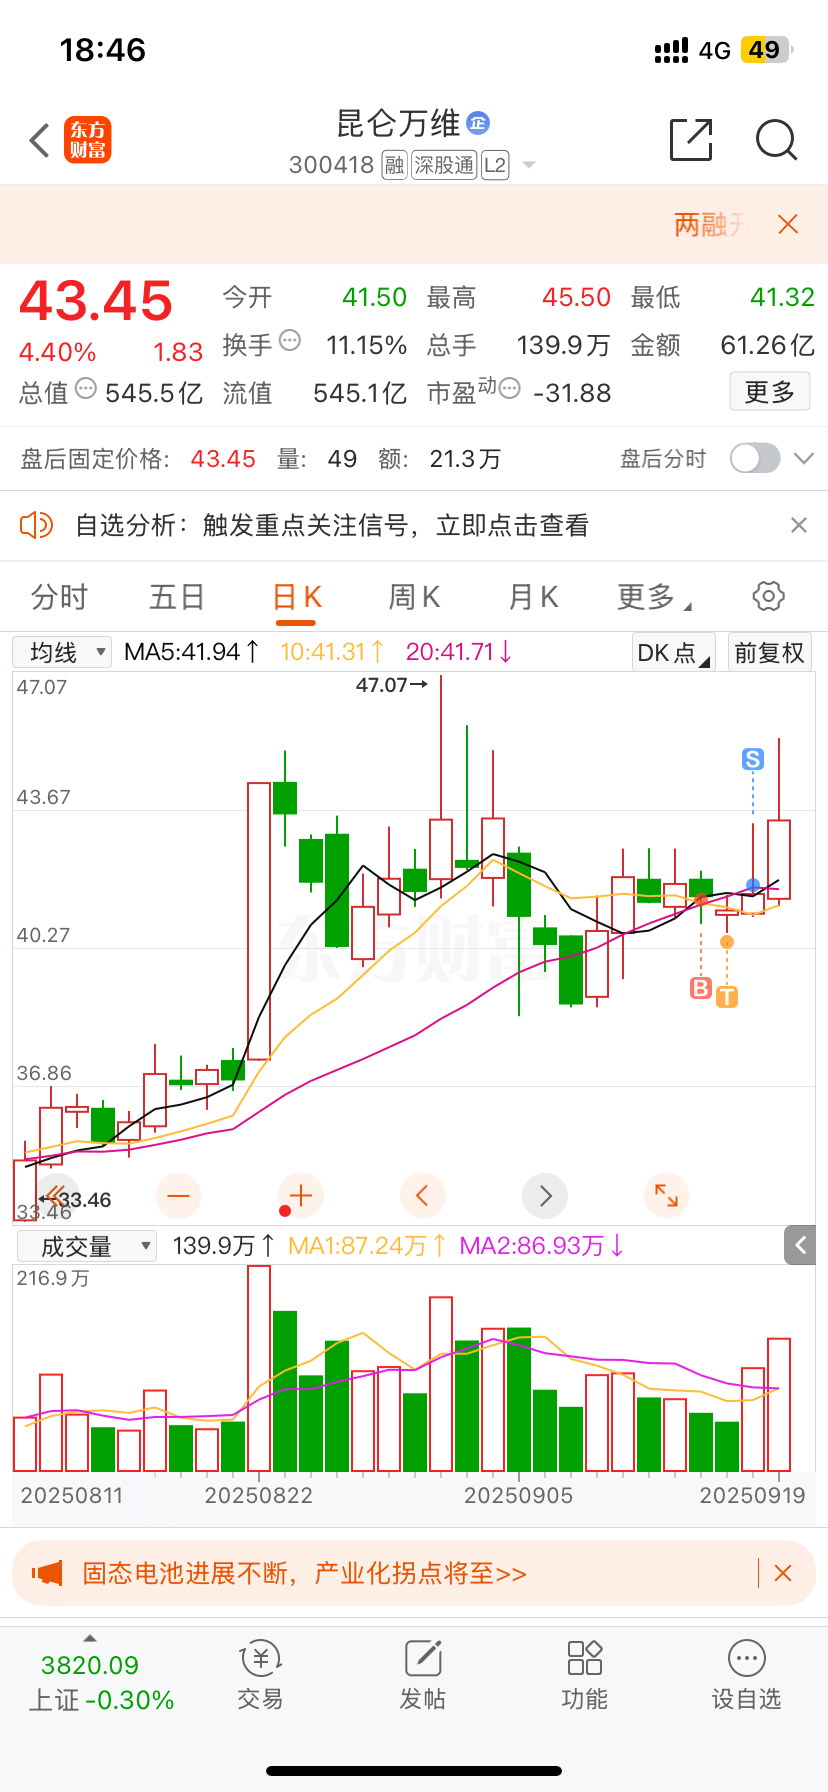Tap the verified badge next to 昆仑万维
Viewport: 828px width, 1792px height.
[x=478, y=123]
